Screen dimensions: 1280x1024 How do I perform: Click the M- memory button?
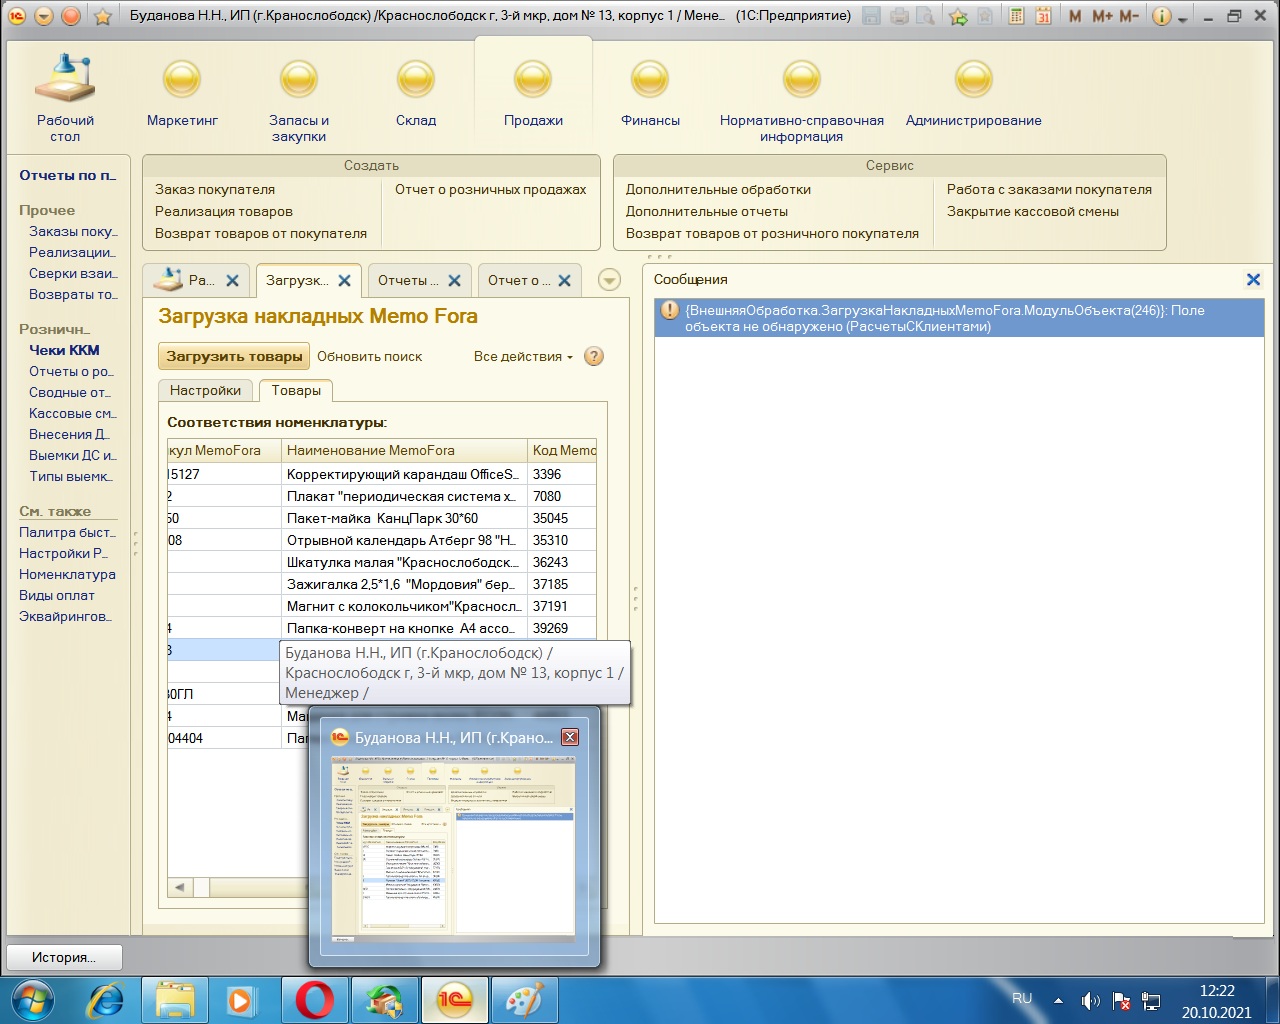tap(1128, 16)
